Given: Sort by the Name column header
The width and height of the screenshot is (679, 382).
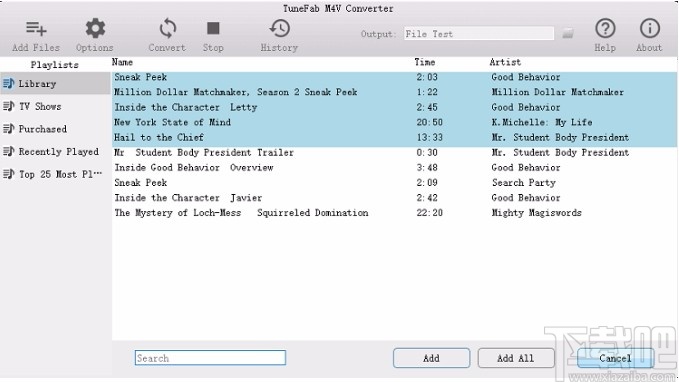Looking at the screenshot, I should [x=122, y=62].
